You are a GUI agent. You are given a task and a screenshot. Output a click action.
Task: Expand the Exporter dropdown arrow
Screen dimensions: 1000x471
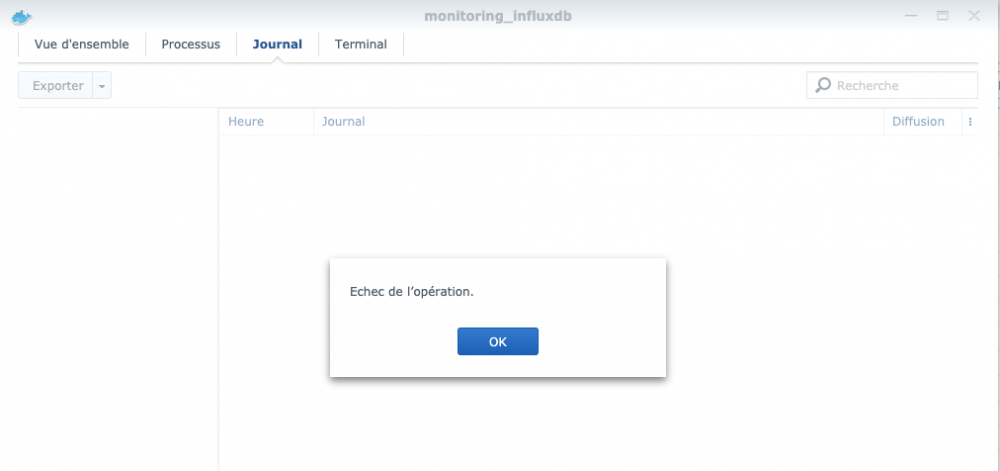click(102, 85)
